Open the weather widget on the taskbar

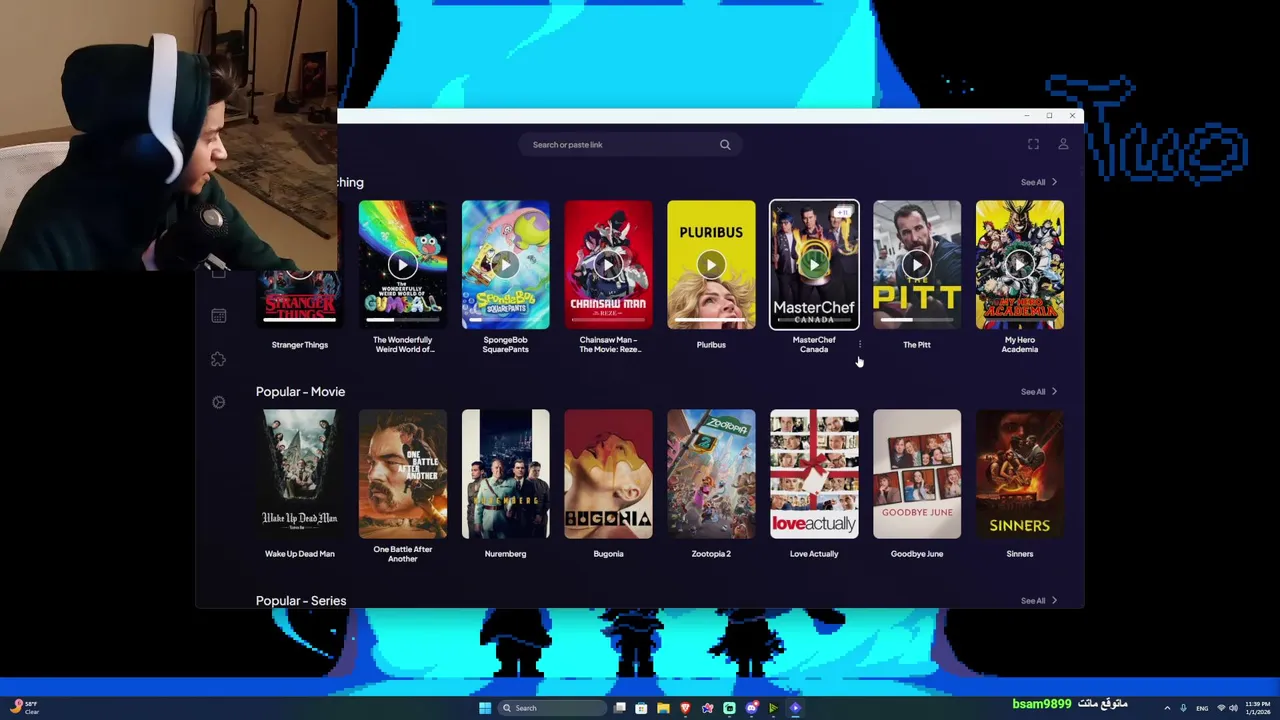point(24,708)
